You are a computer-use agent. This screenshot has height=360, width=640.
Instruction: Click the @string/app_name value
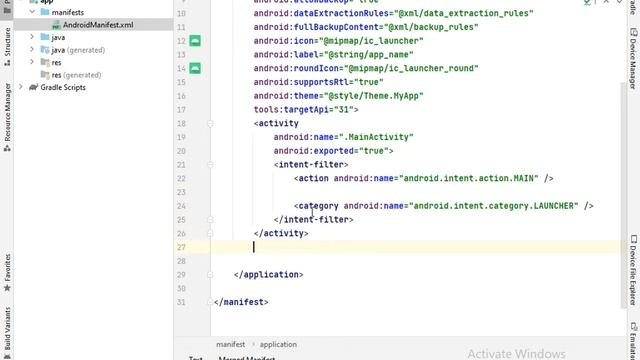click(369, 55)
